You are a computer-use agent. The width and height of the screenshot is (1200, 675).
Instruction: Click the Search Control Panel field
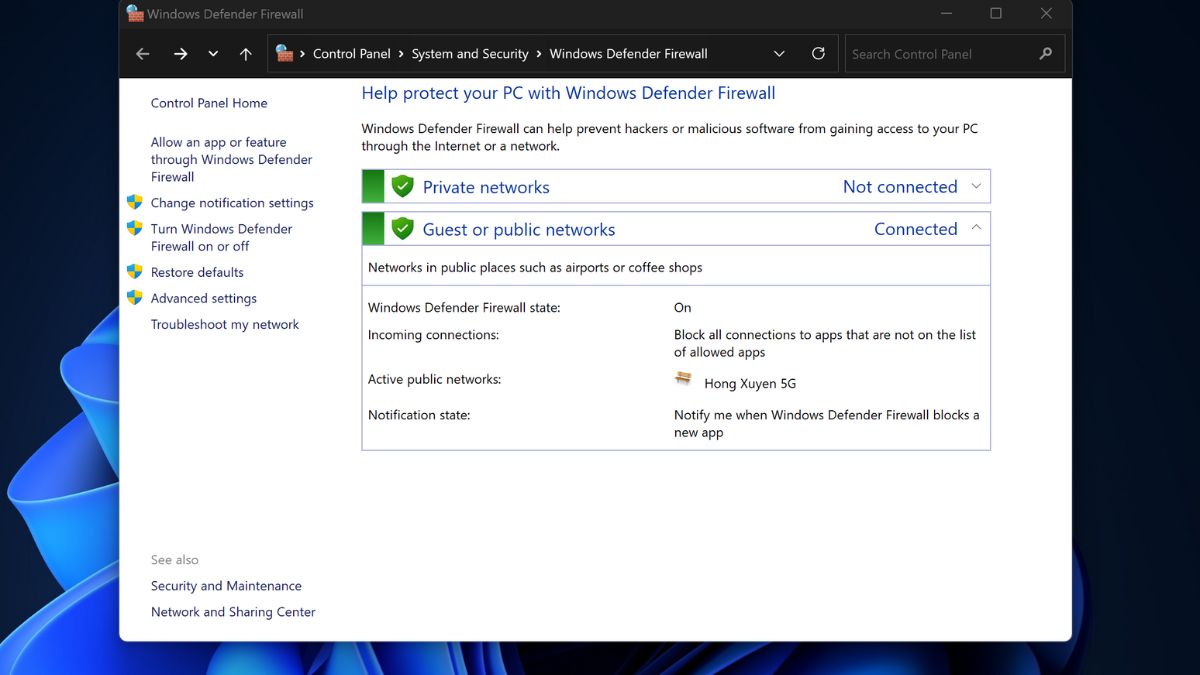point(955,54)
